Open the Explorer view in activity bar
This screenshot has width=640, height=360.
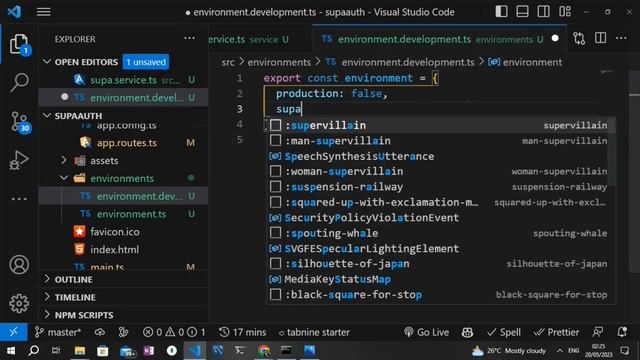(19, 44)
